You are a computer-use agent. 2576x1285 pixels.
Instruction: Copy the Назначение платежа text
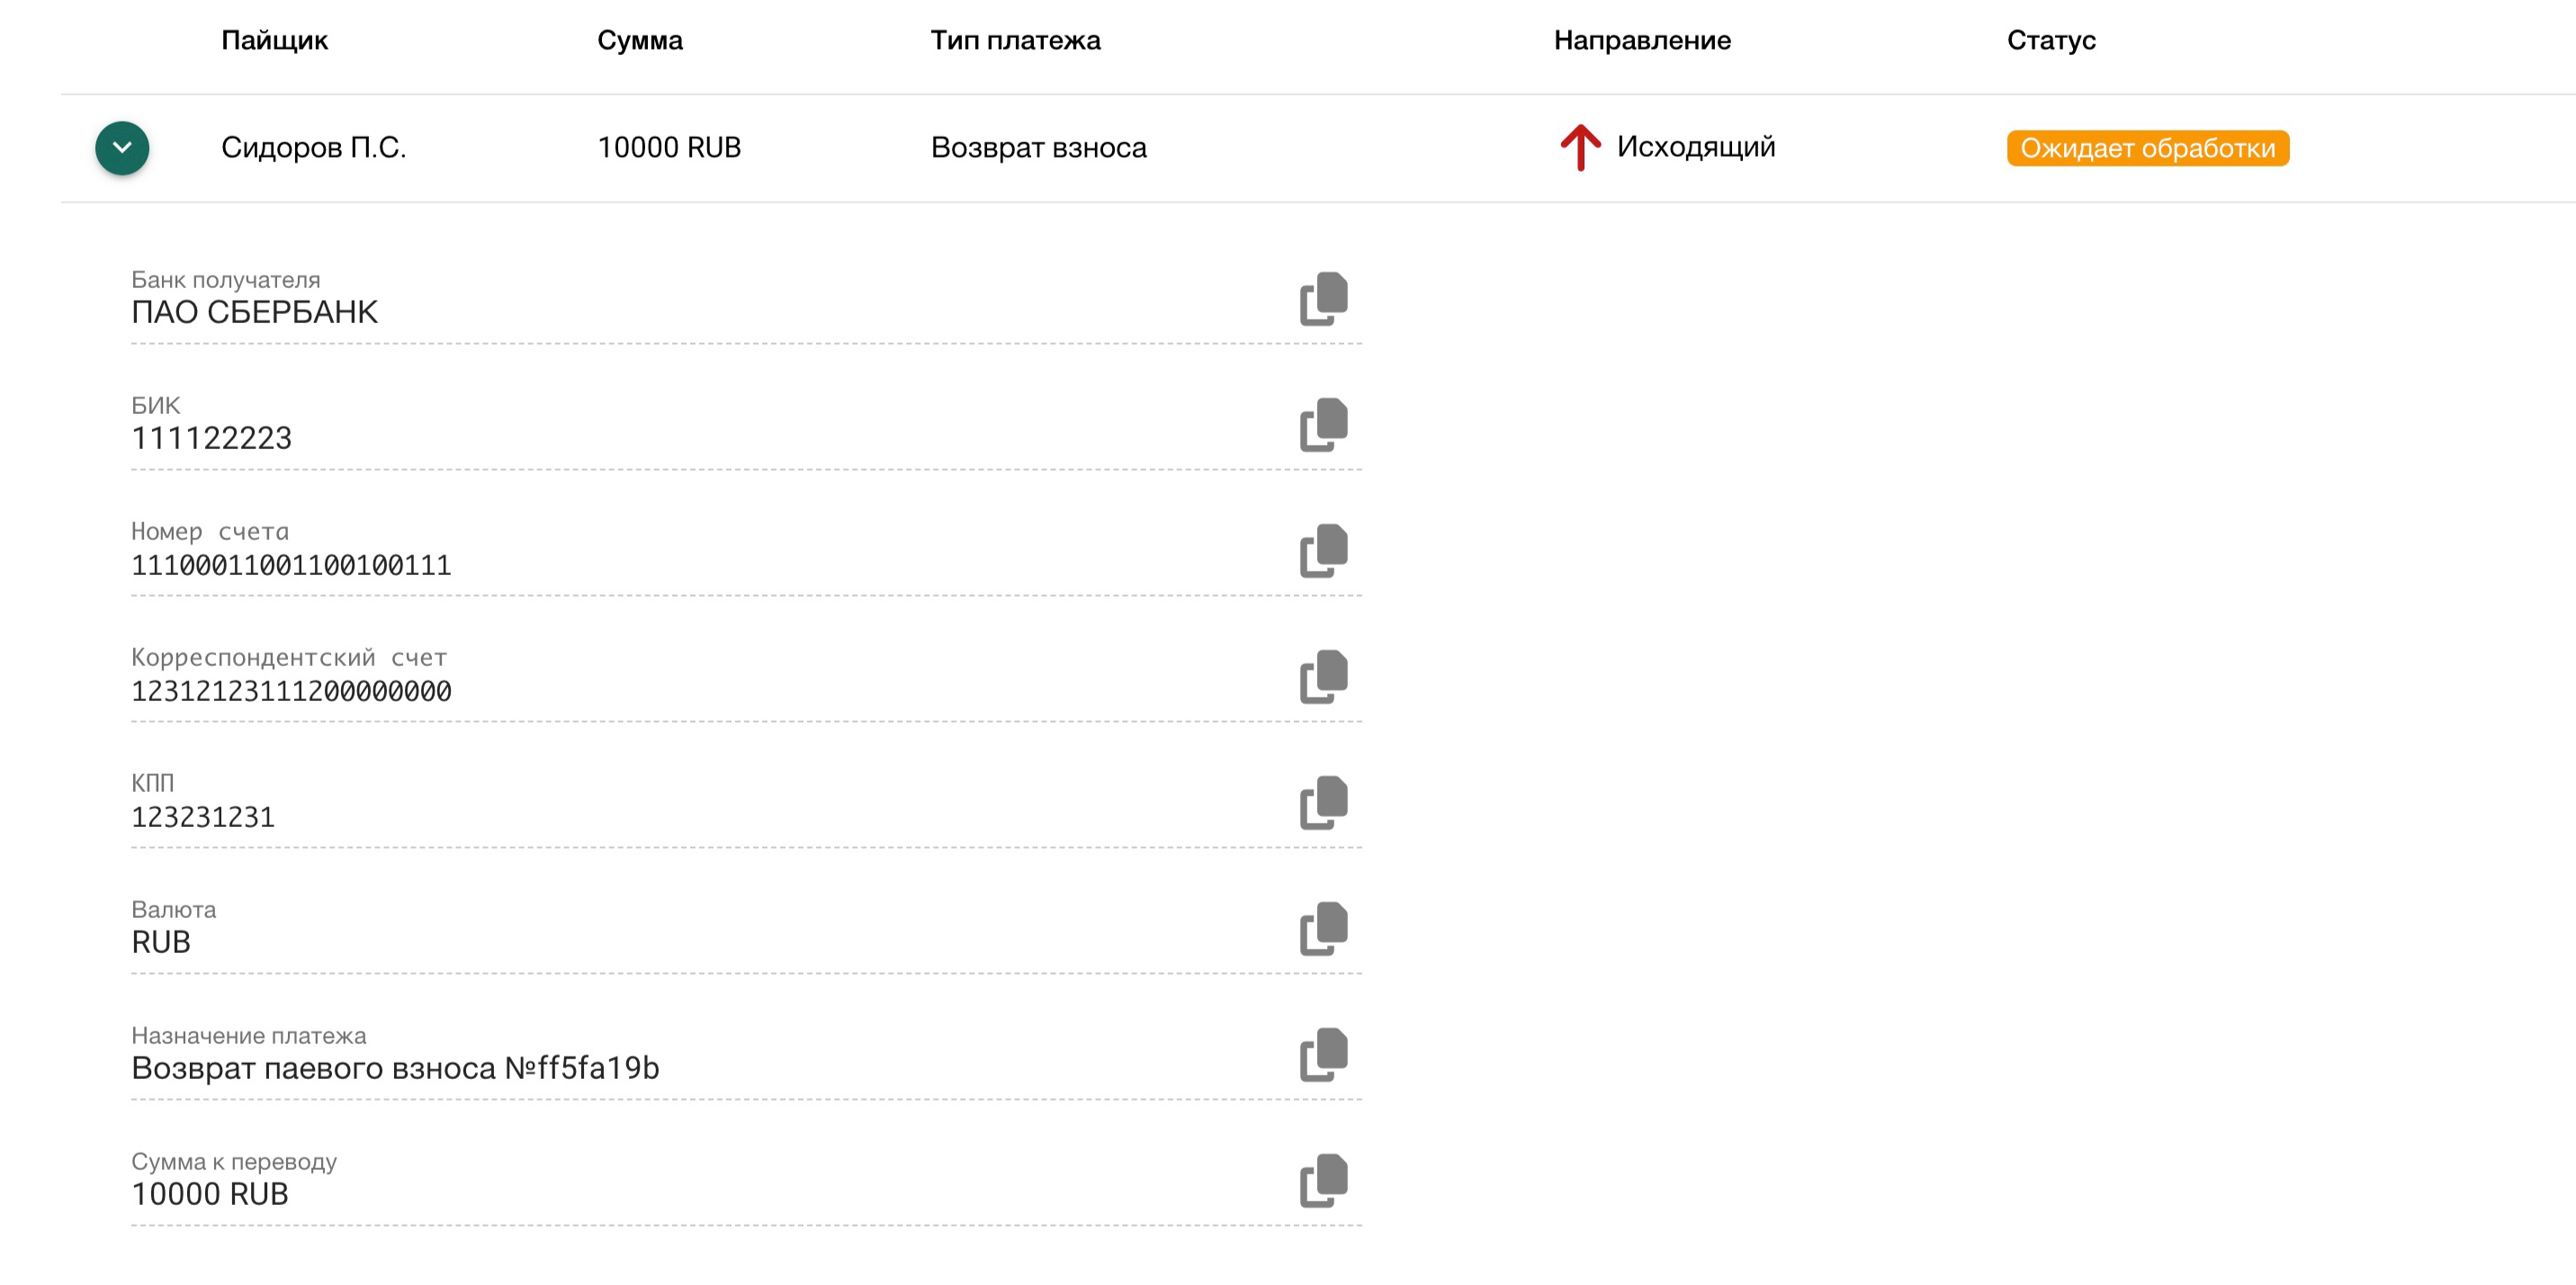coord(1323,1055)
